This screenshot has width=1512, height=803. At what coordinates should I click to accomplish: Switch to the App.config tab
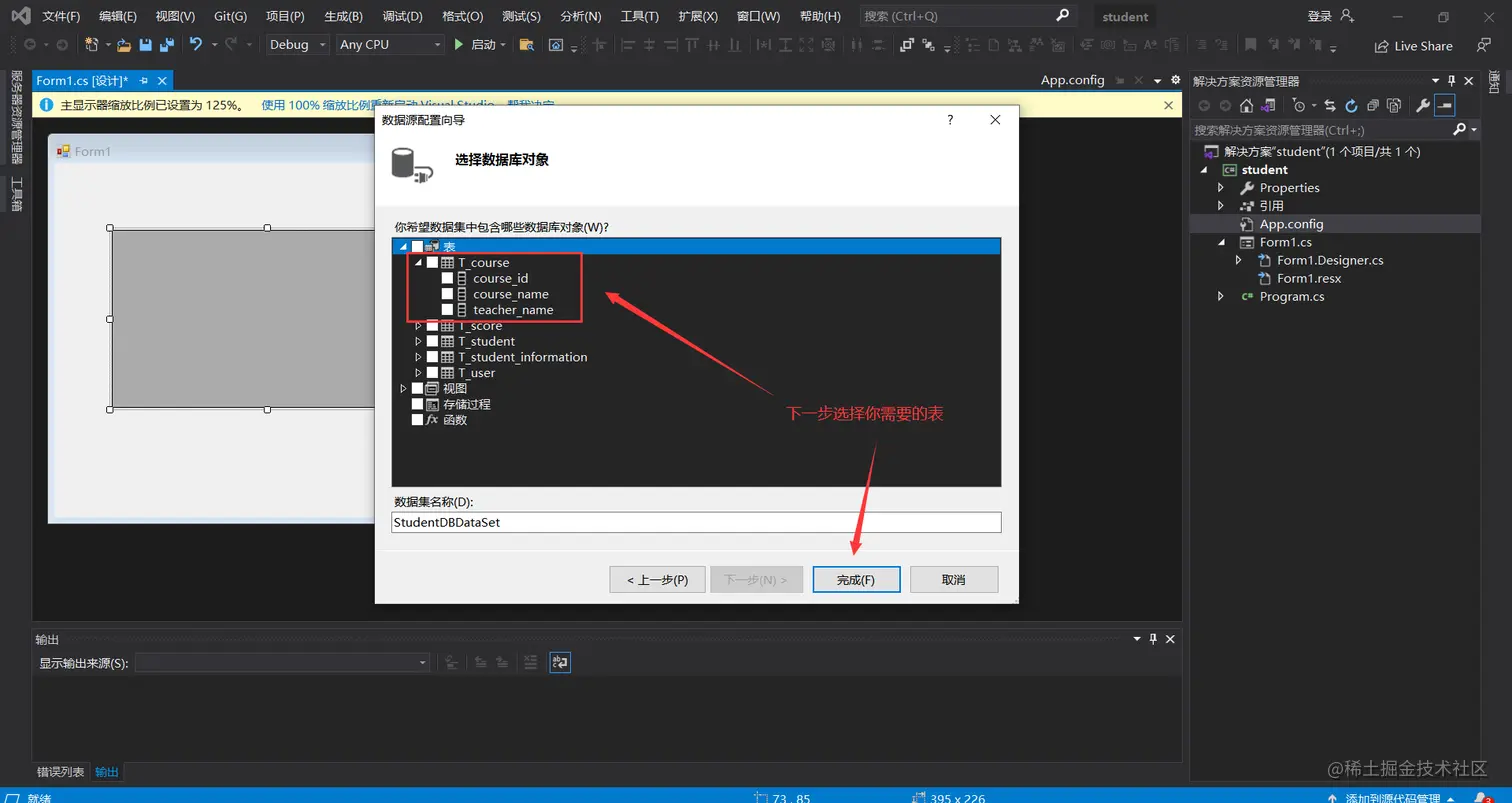(1072, 80)
